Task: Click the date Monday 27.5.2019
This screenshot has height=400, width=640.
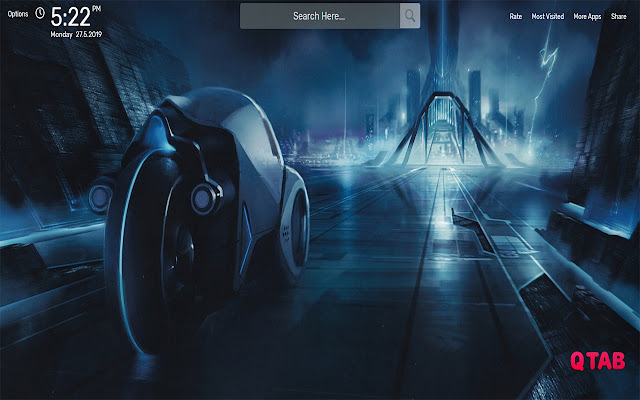Action: pyautogui.click(x=76, y=35)
